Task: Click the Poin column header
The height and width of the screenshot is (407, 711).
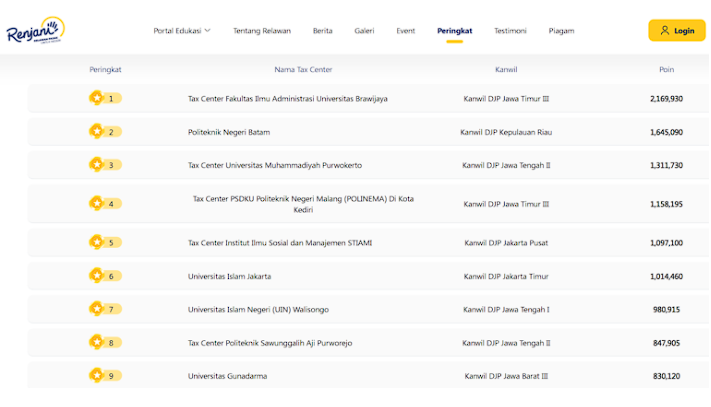Action: pos(666,69)
